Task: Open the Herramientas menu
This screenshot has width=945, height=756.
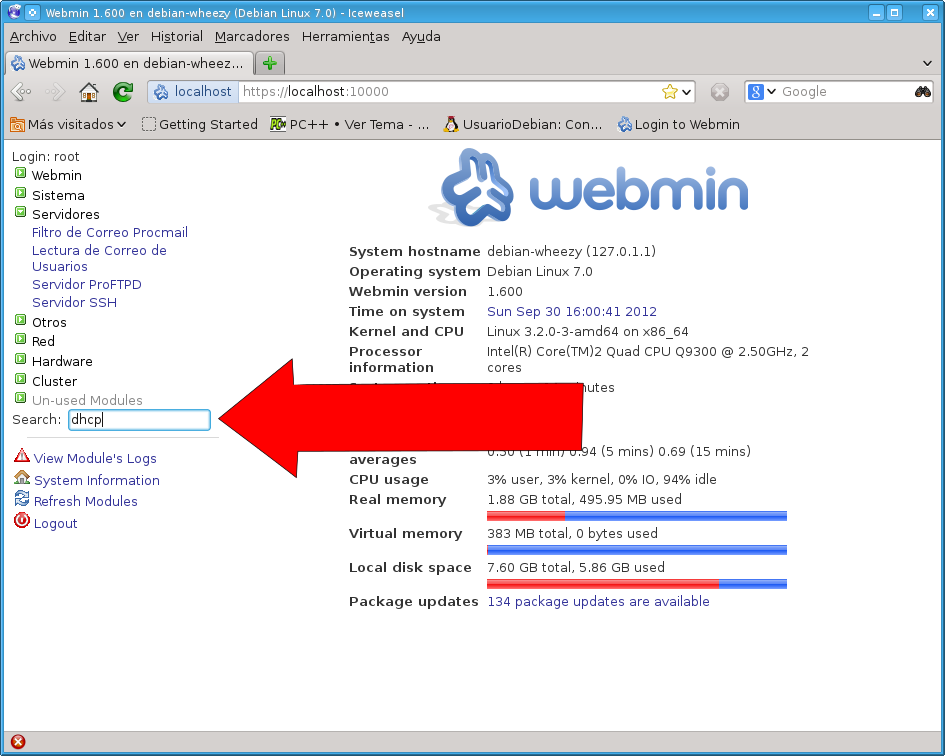Action: (345, 37)
